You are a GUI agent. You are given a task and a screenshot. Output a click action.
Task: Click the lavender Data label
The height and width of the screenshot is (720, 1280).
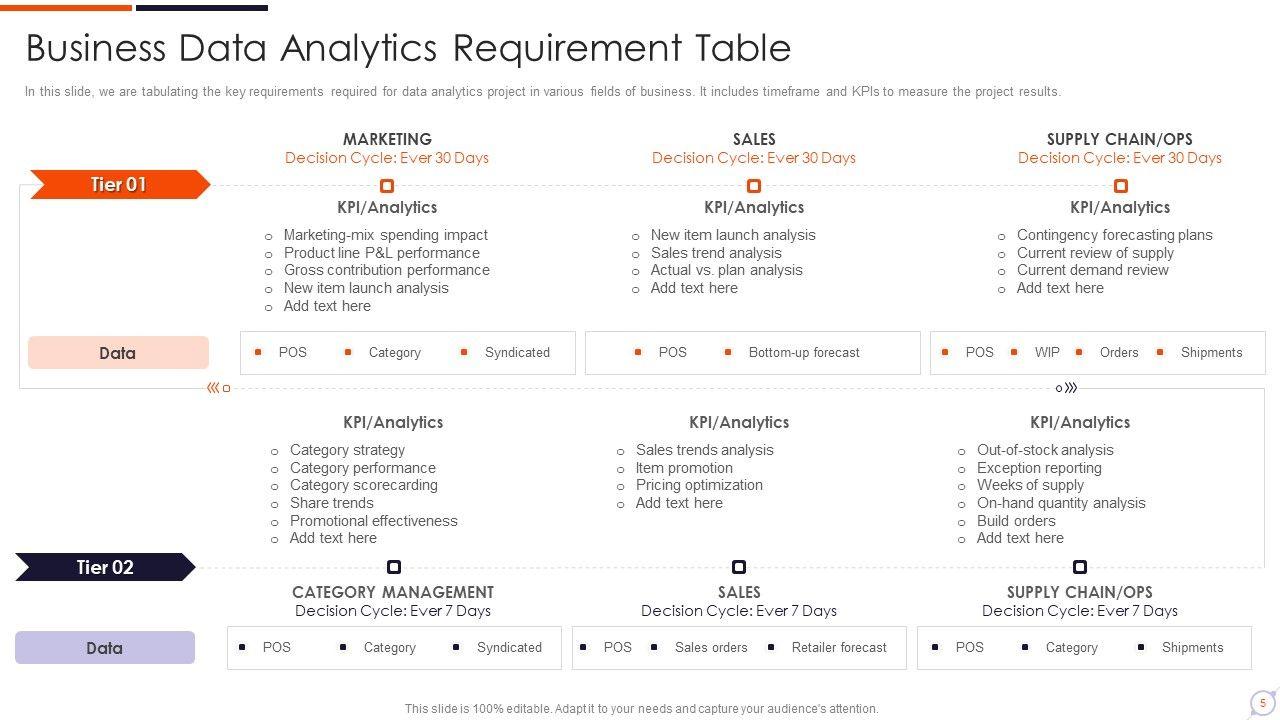point(104,648)
